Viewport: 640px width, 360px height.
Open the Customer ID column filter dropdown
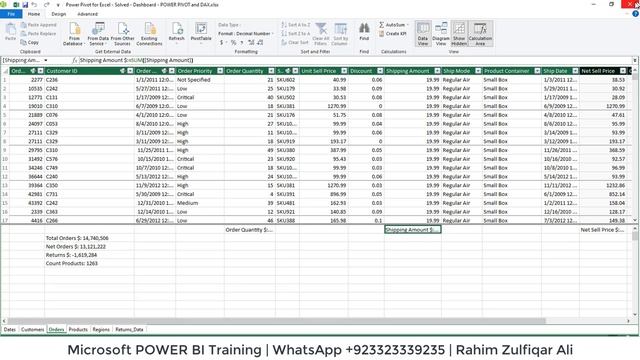tap(130, 71)
